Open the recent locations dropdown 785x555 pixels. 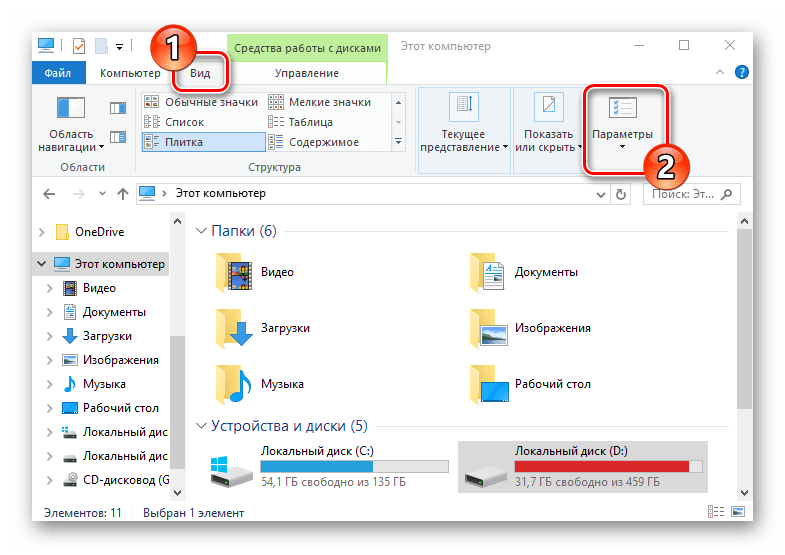[x=102, y=194]
